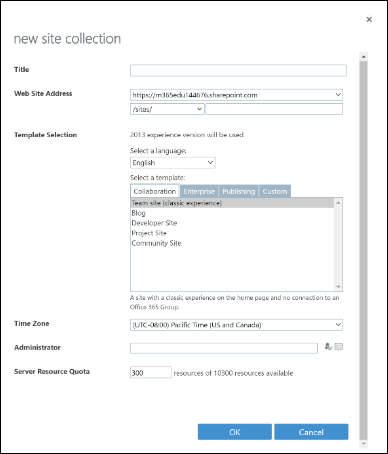Select Team site (classic experience) template
The width and height of the screenshot is (388, 454).
click(232, 203)
